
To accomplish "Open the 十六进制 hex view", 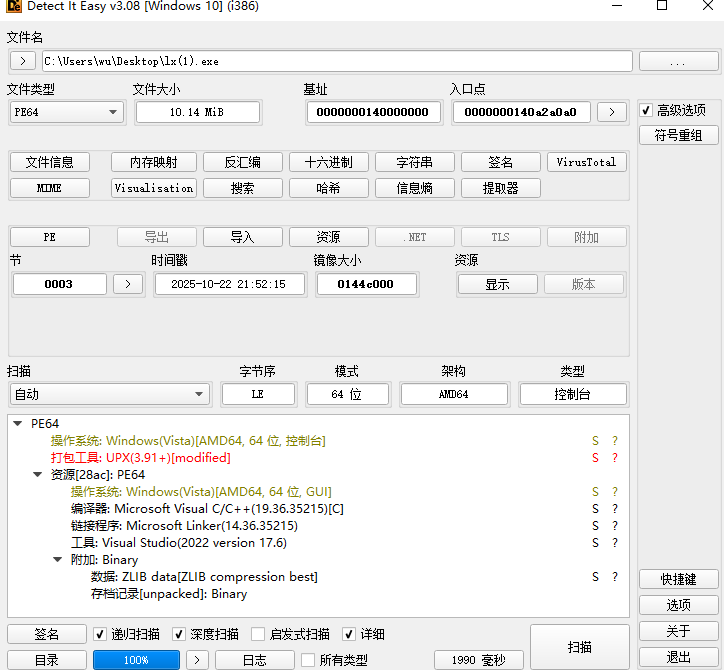I will pyautogui.click(x=328, y=162).
